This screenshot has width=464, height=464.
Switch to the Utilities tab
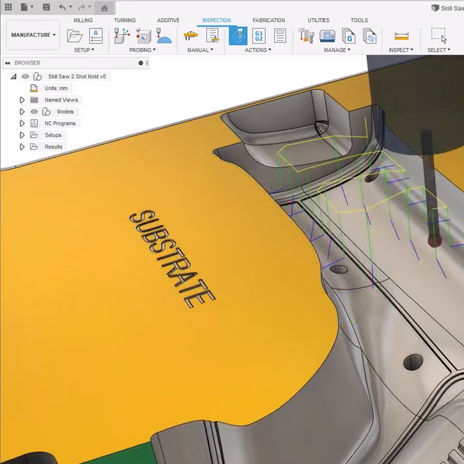point(318,20)
